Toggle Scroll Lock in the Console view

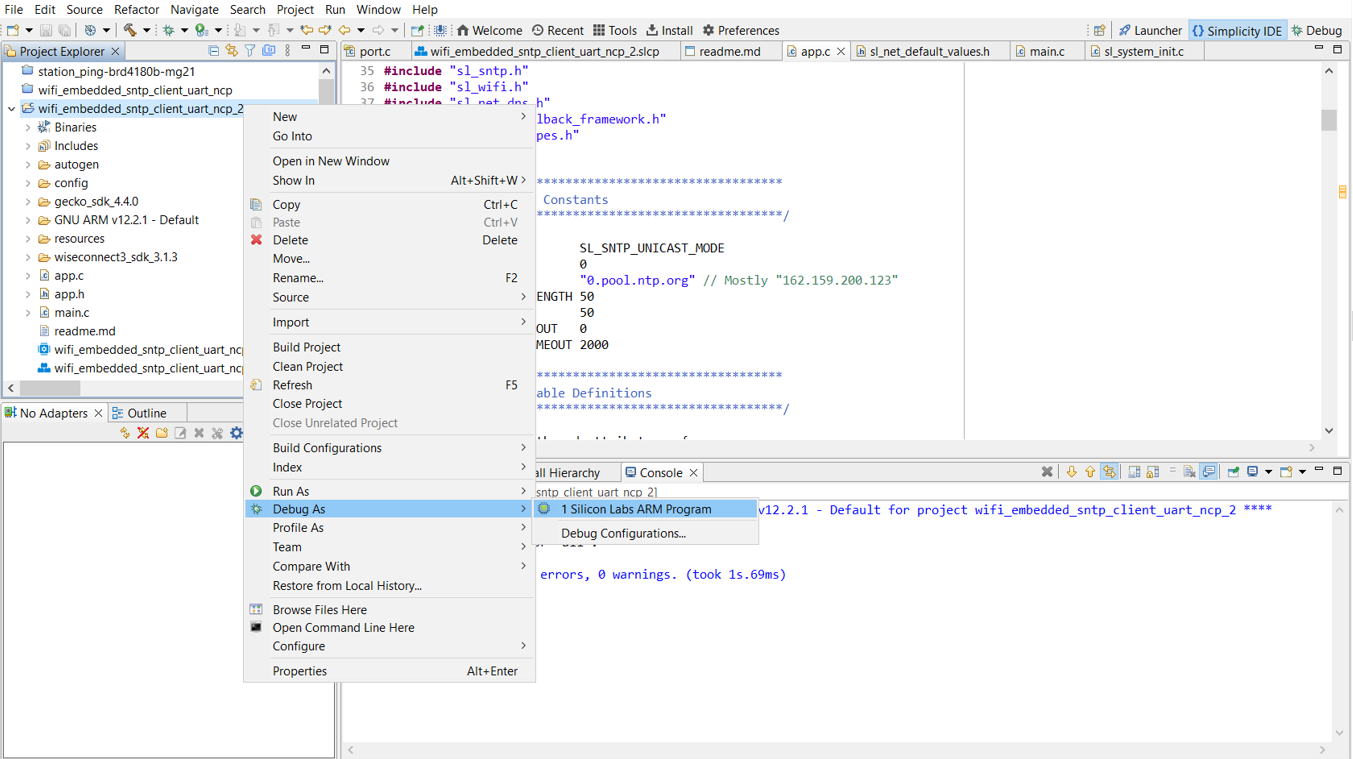(x=1152, y=471)
